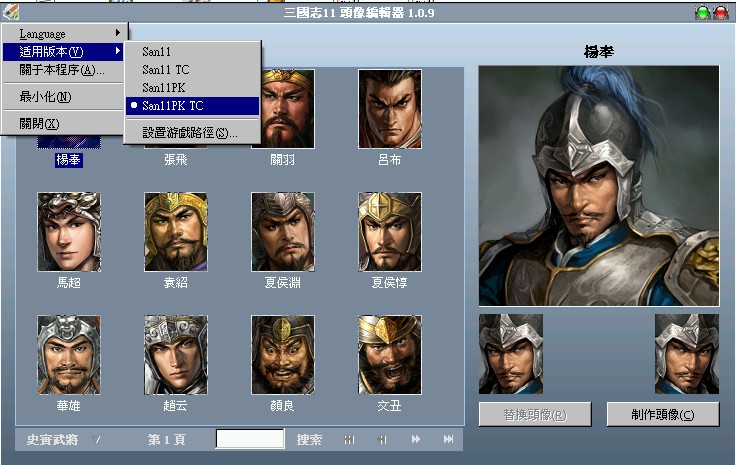Click the 楊奉 name label
The width and height of the screenshot is (736, 465).
pyautogui.click(x=69, y=160)
